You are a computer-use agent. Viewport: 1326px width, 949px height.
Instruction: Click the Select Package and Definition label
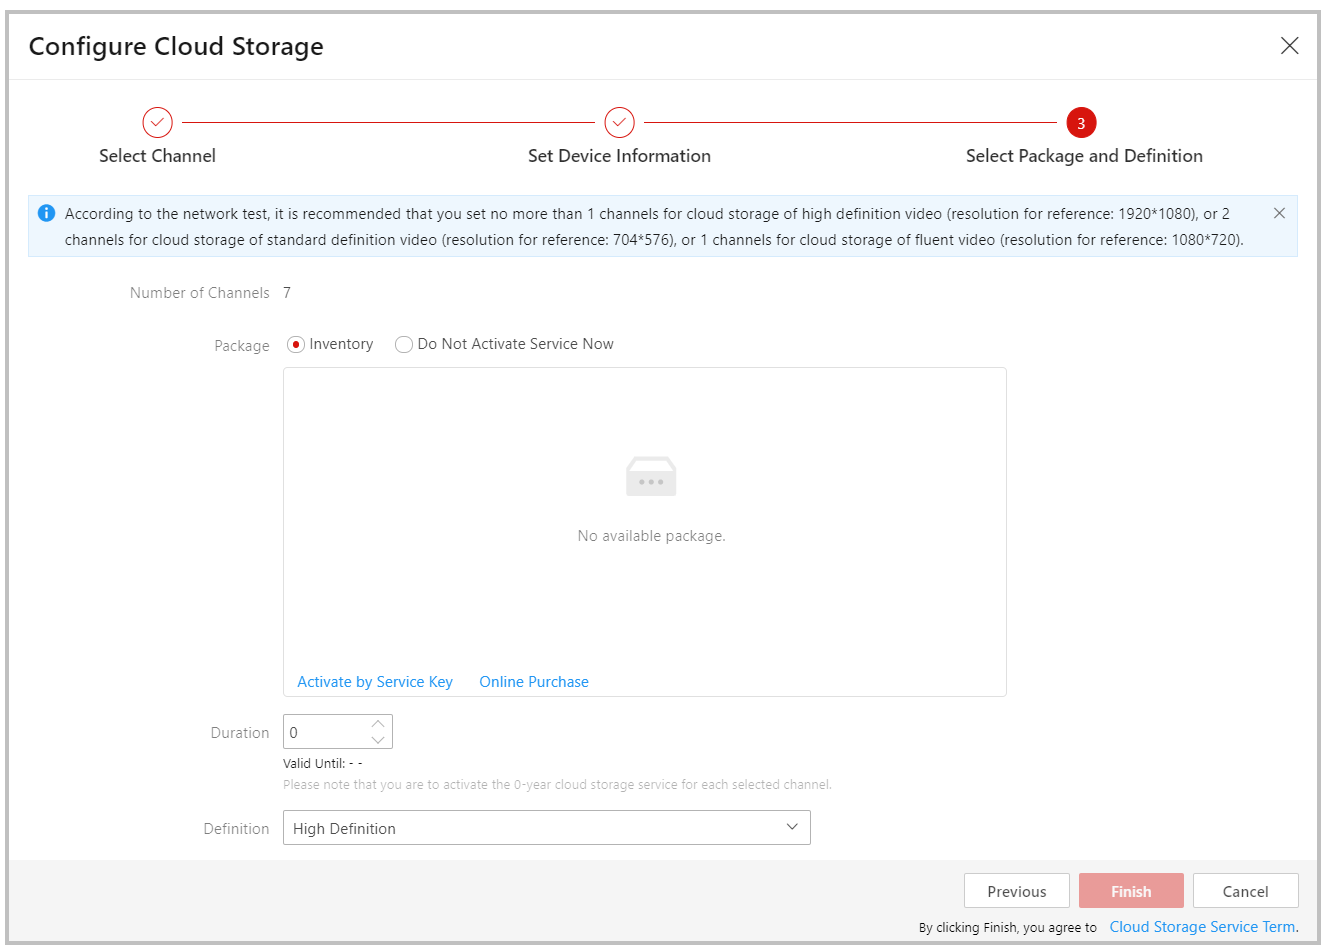click(1084, 156)
